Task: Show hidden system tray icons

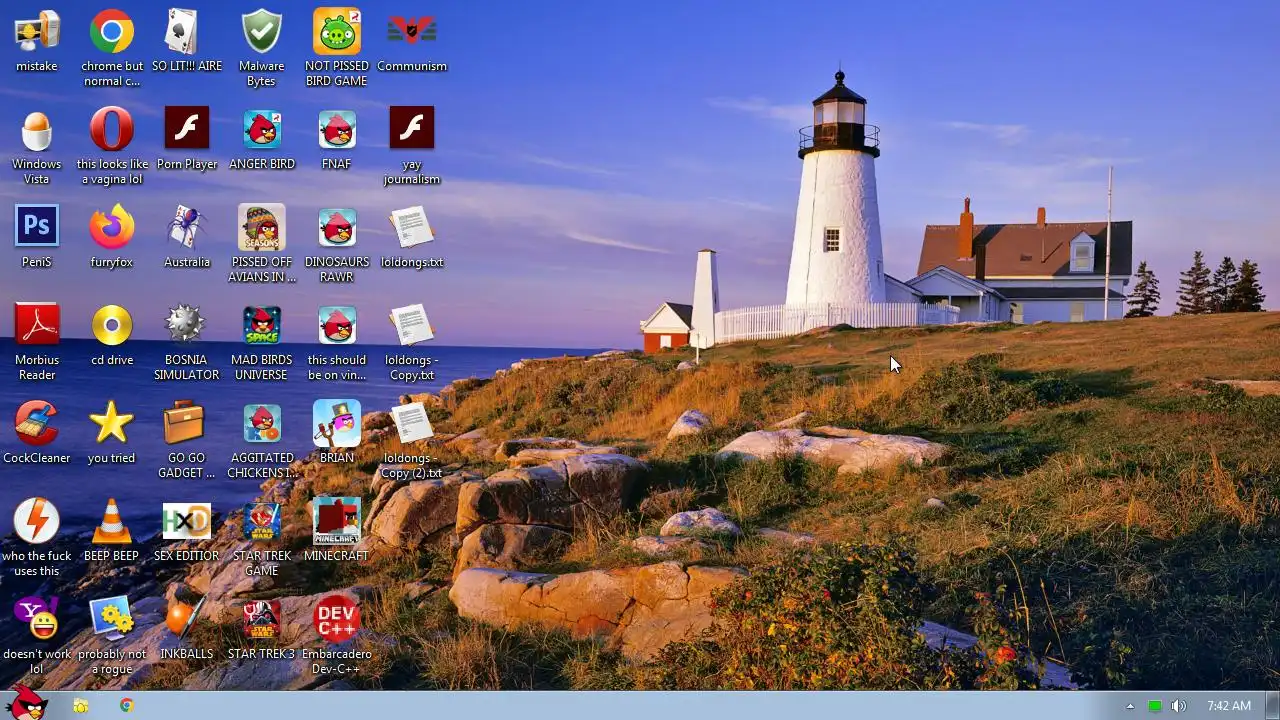Action: coord(1130,706)
